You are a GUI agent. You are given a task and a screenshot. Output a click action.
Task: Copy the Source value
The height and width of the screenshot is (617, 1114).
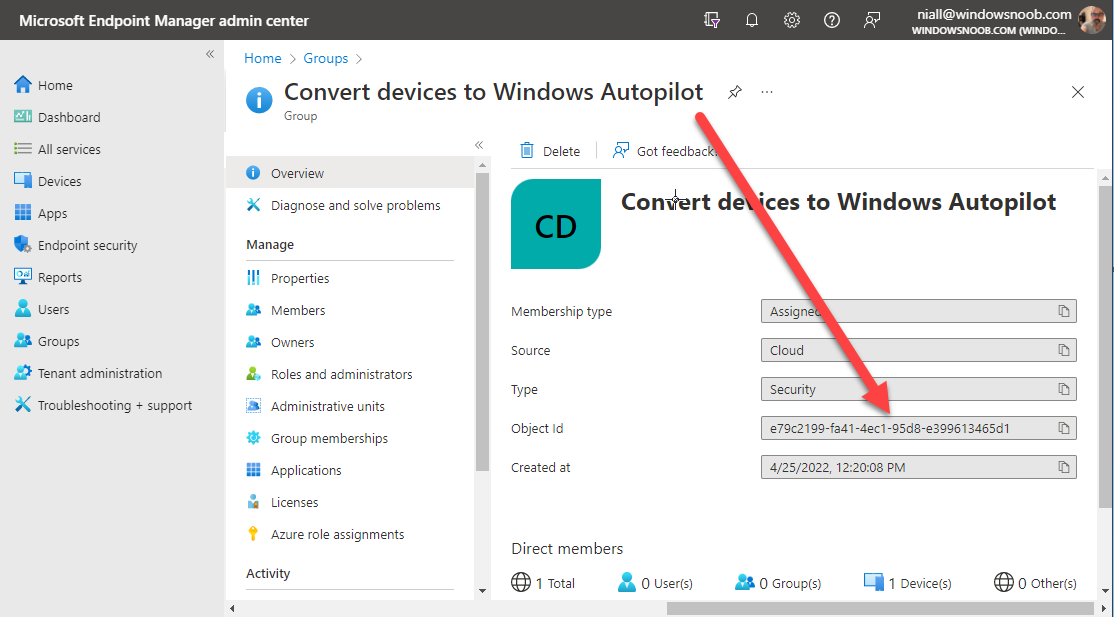click(1064, 350)
